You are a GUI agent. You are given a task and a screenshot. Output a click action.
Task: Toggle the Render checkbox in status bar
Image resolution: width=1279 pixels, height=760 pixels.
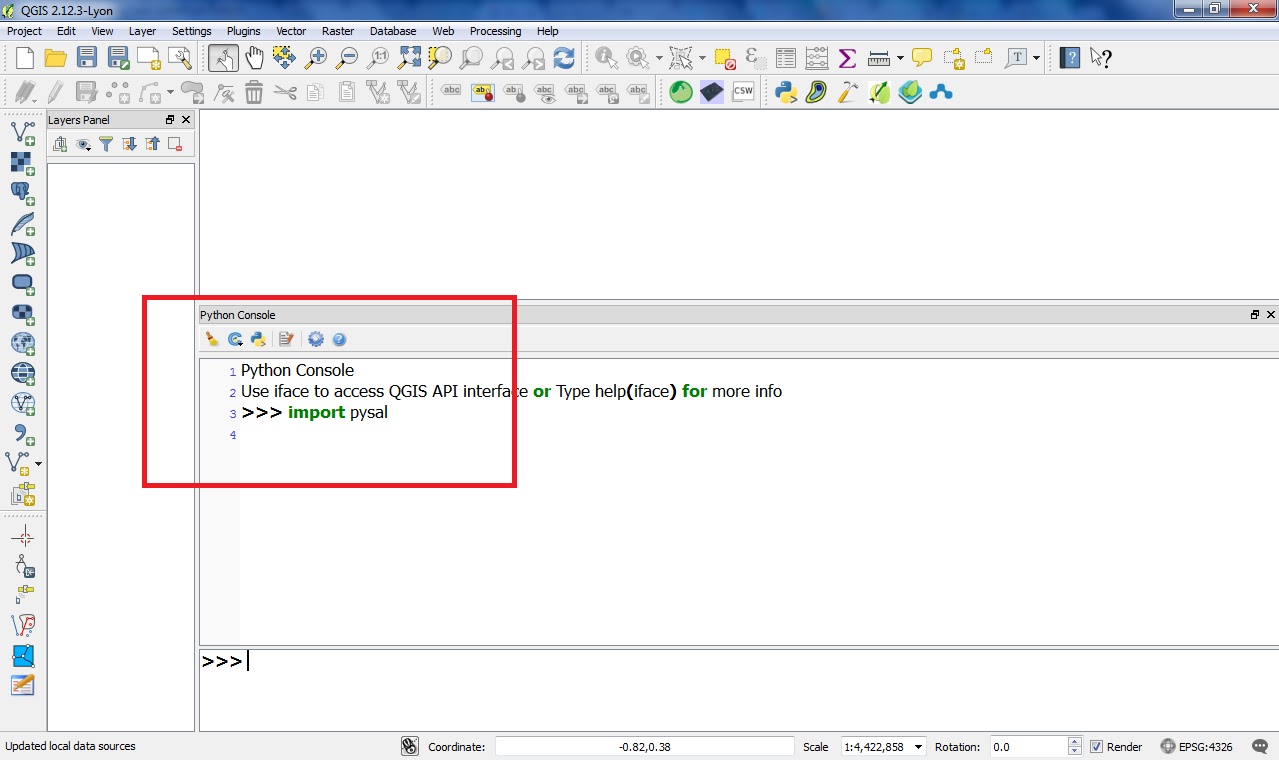tap(1096, 747)
